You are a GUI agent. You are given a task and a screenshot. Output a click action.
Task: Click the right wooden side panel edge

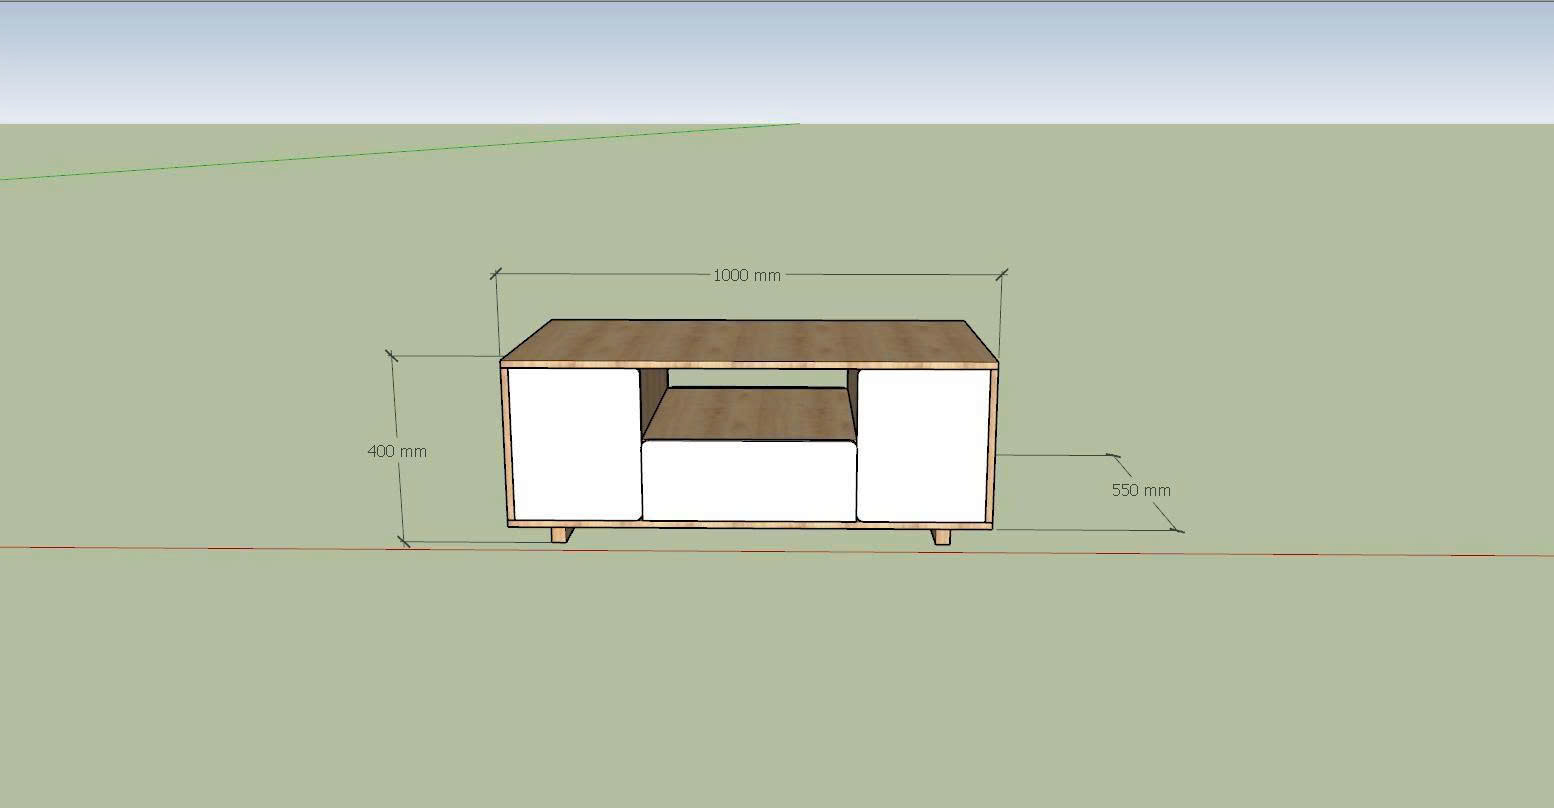coord(994,445)
